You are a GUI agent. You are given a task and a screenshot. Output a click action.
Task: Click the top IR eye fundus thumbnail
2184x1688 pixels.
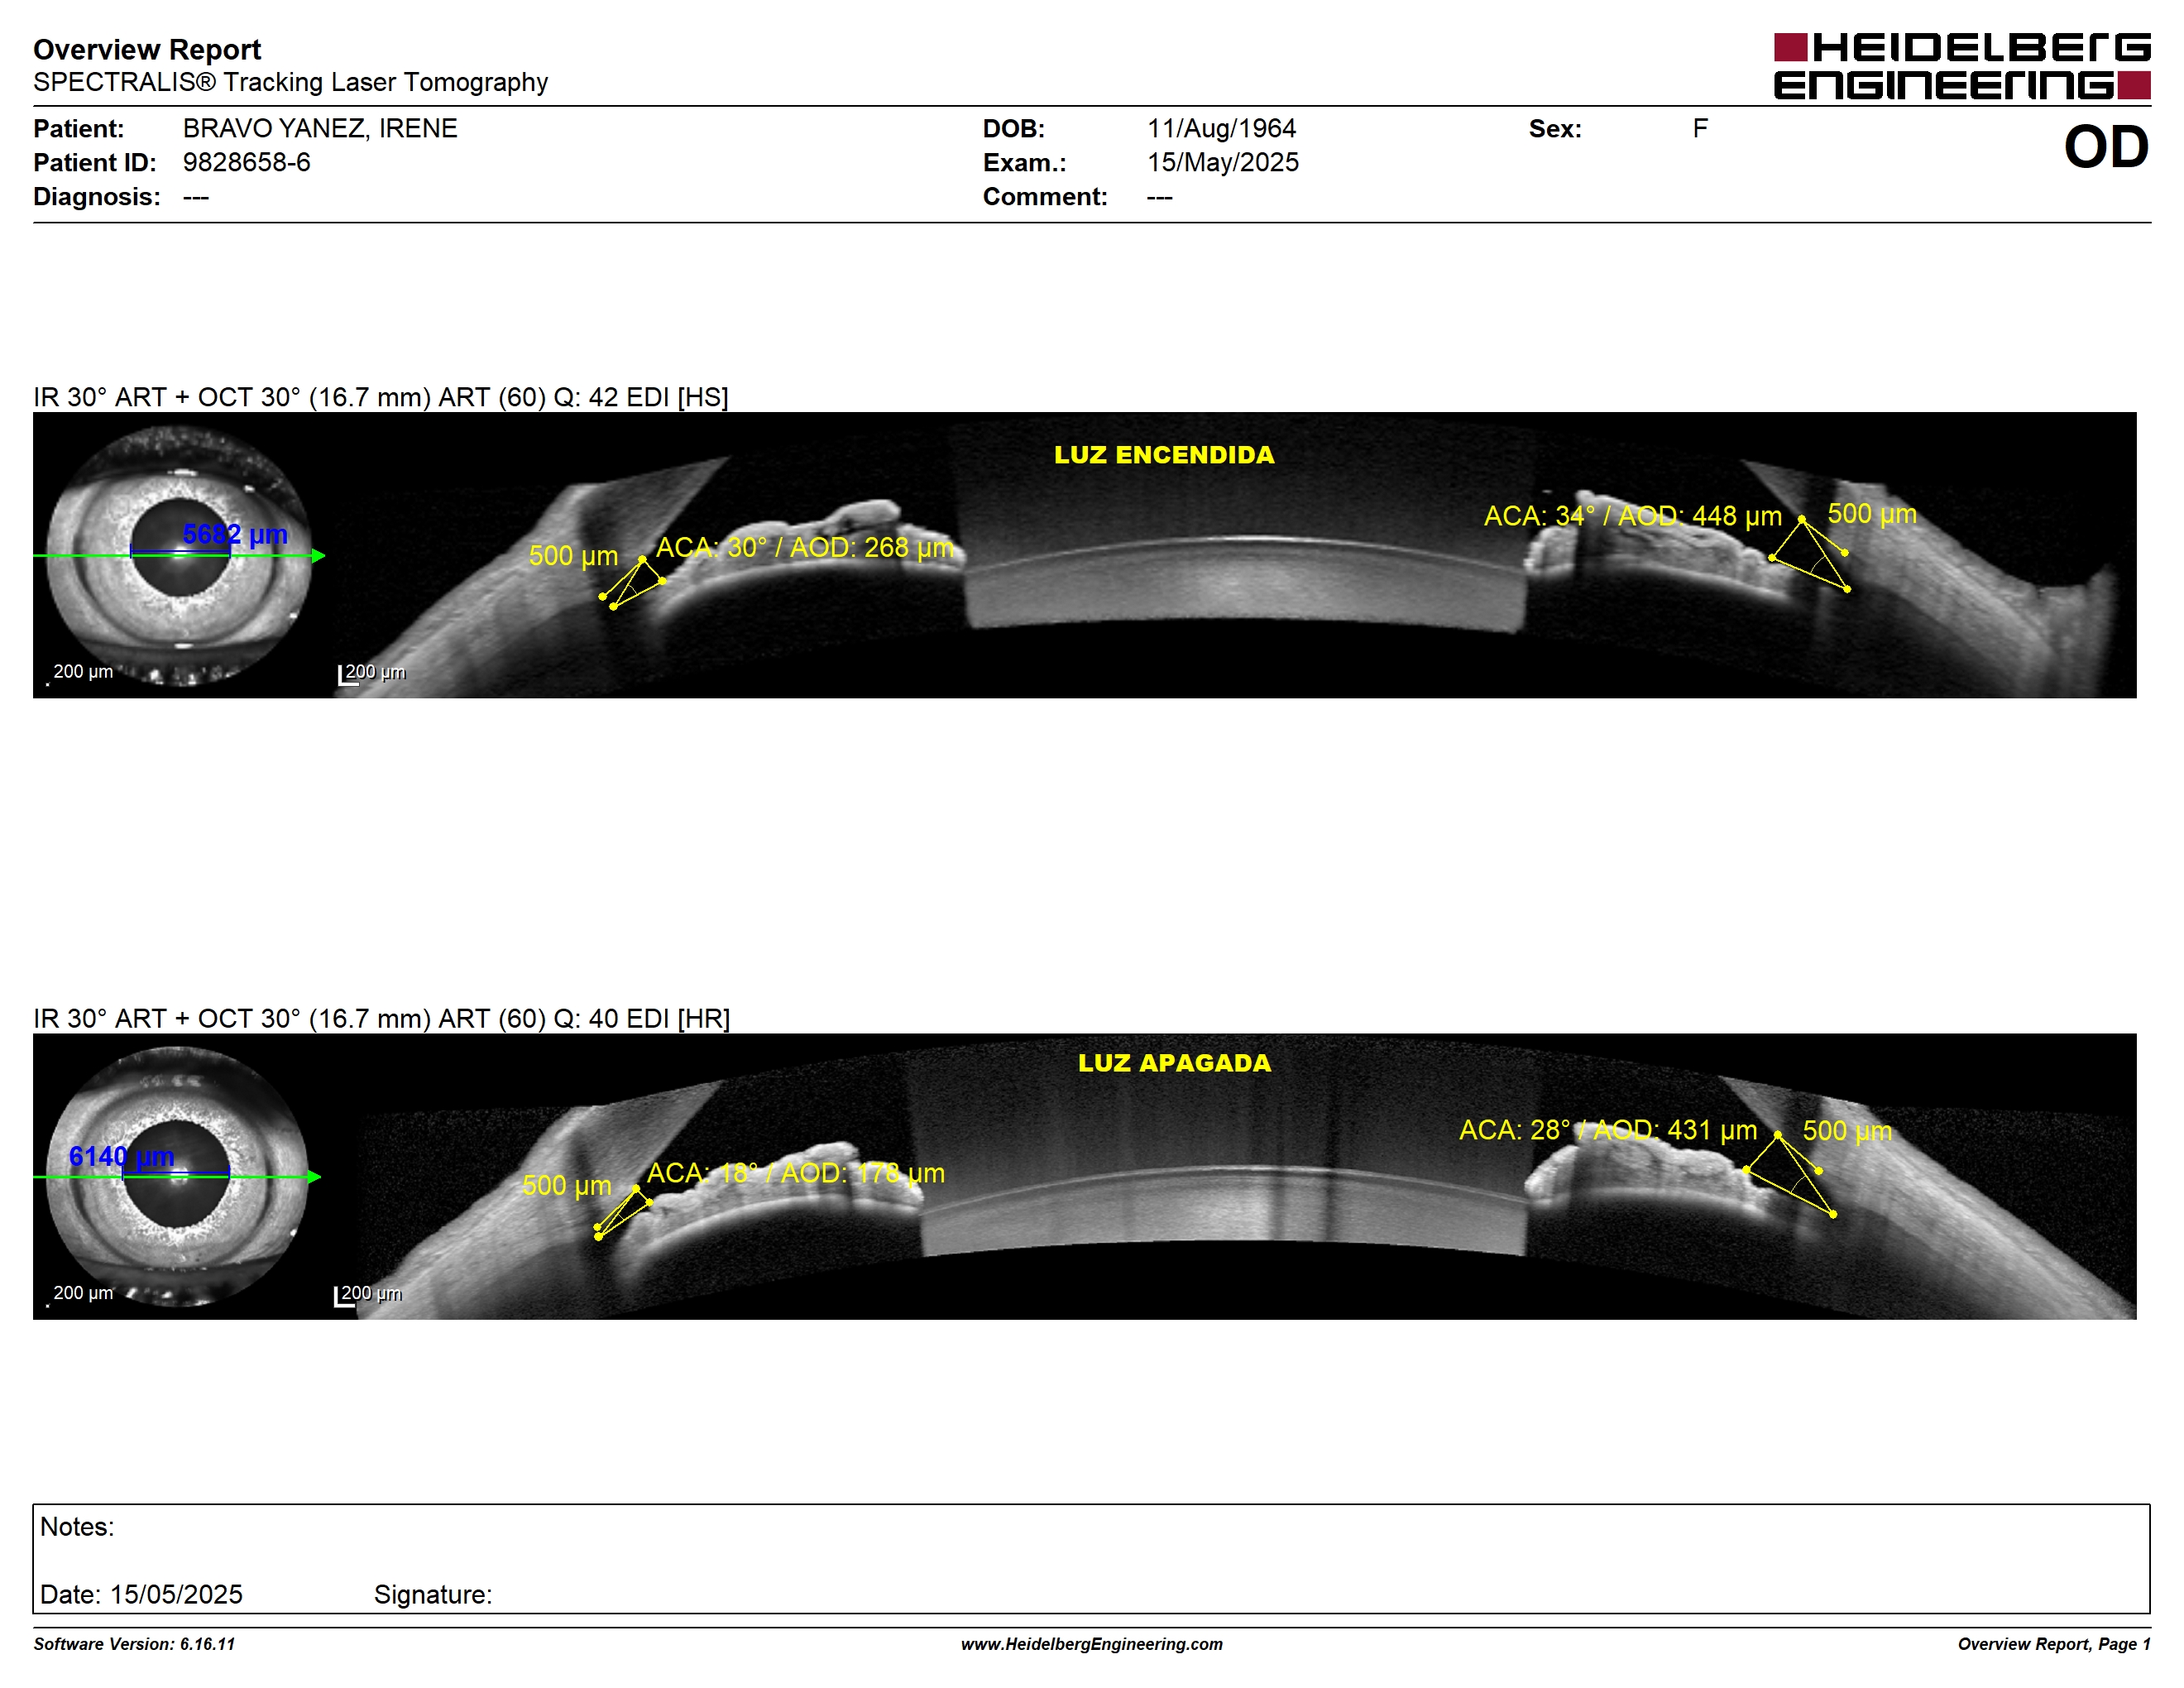[x=180, y=556]
